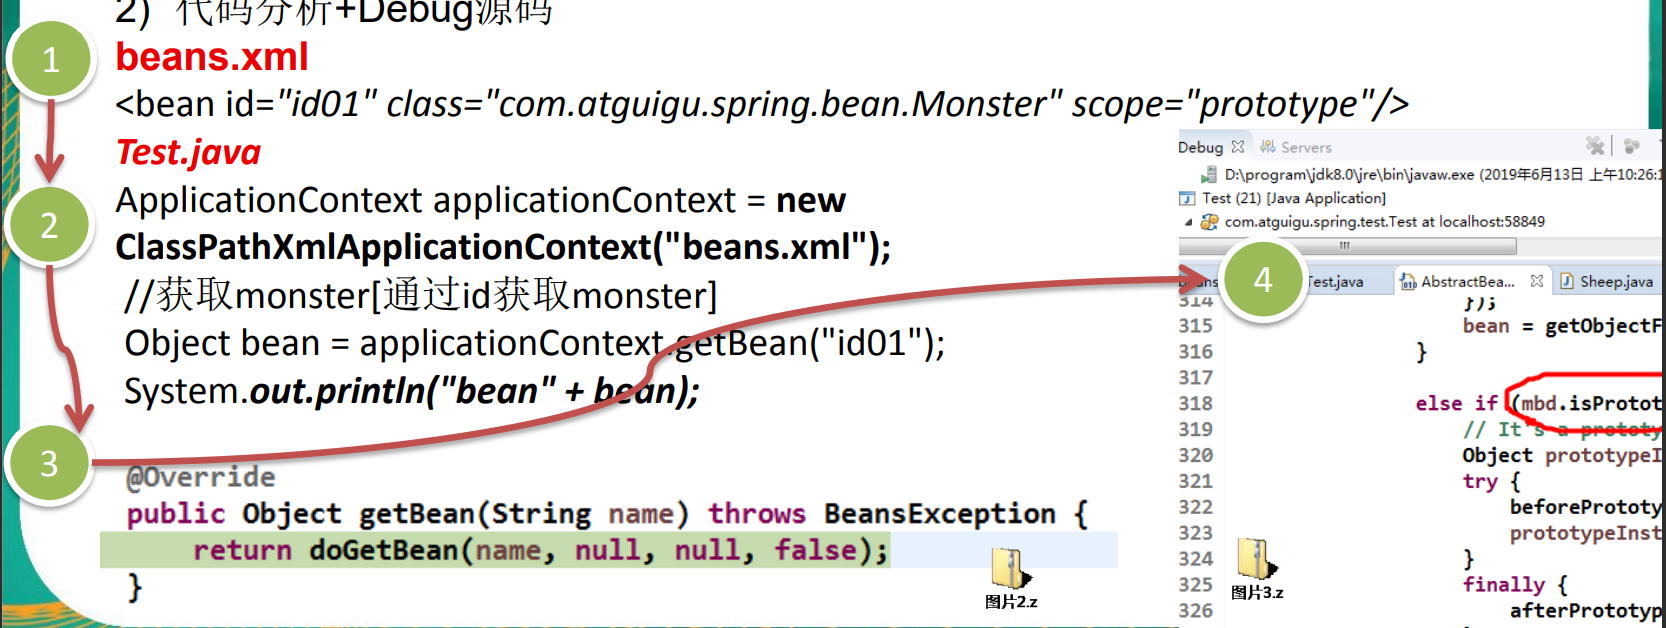The height and width of the screenshot is (628, 1666).
Task: Click line number 325 in the editor gutter
Action: (1195, 584)
